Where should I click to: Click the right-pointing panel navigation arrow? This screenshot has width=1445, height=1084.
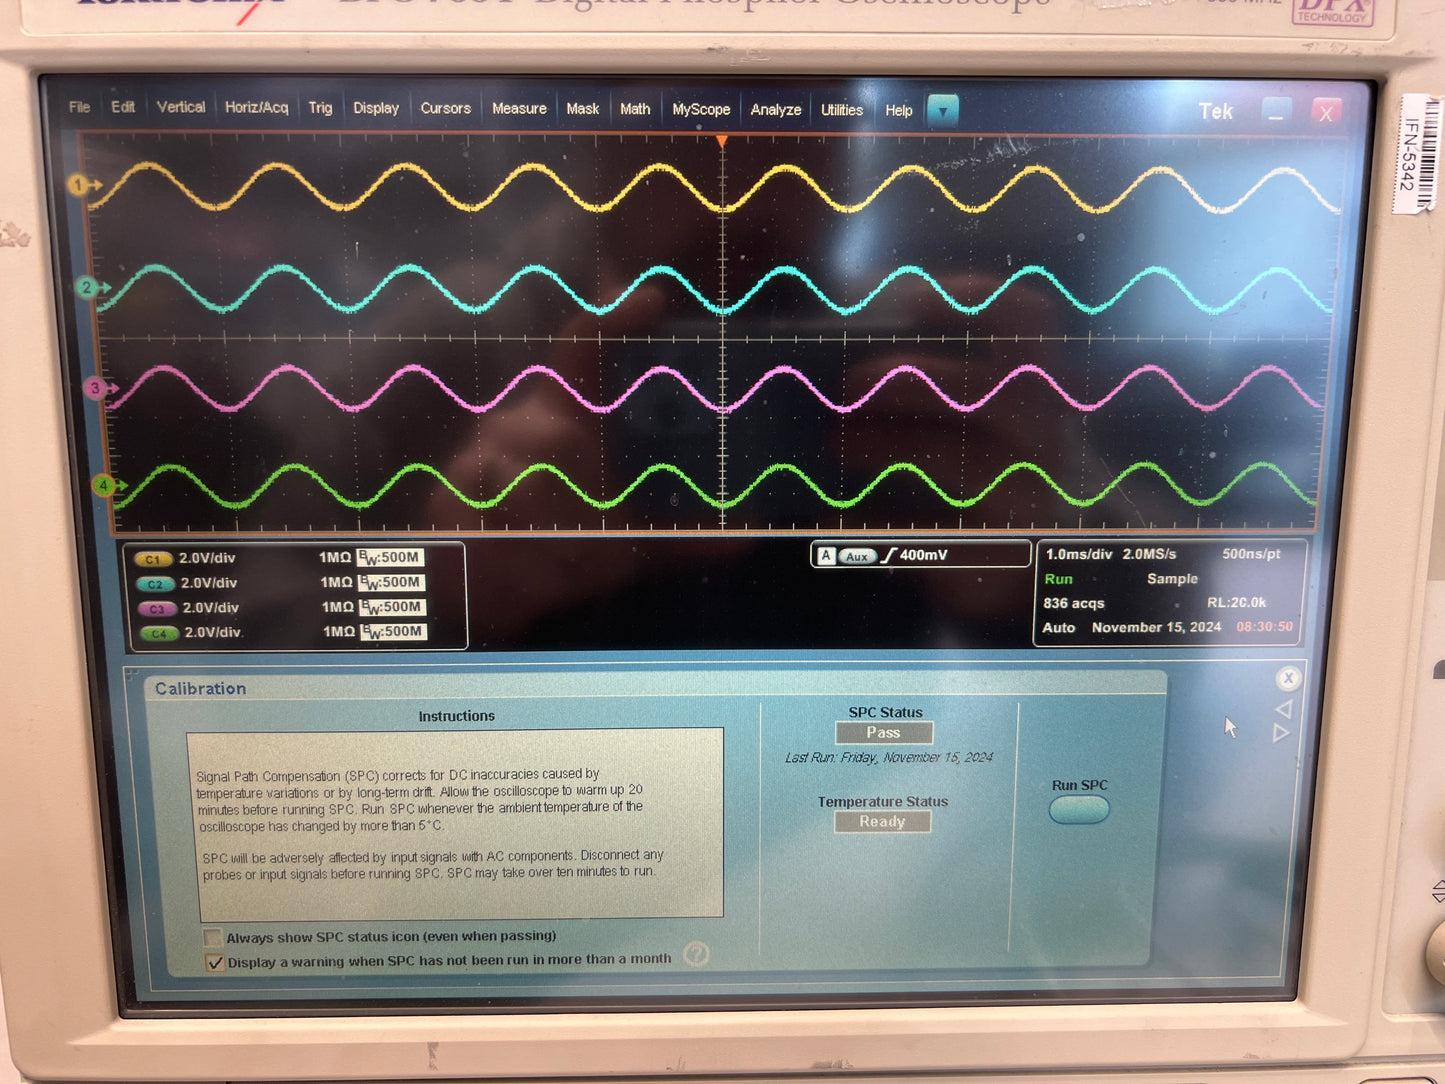pyautogui.click(x=1281, y=734)
